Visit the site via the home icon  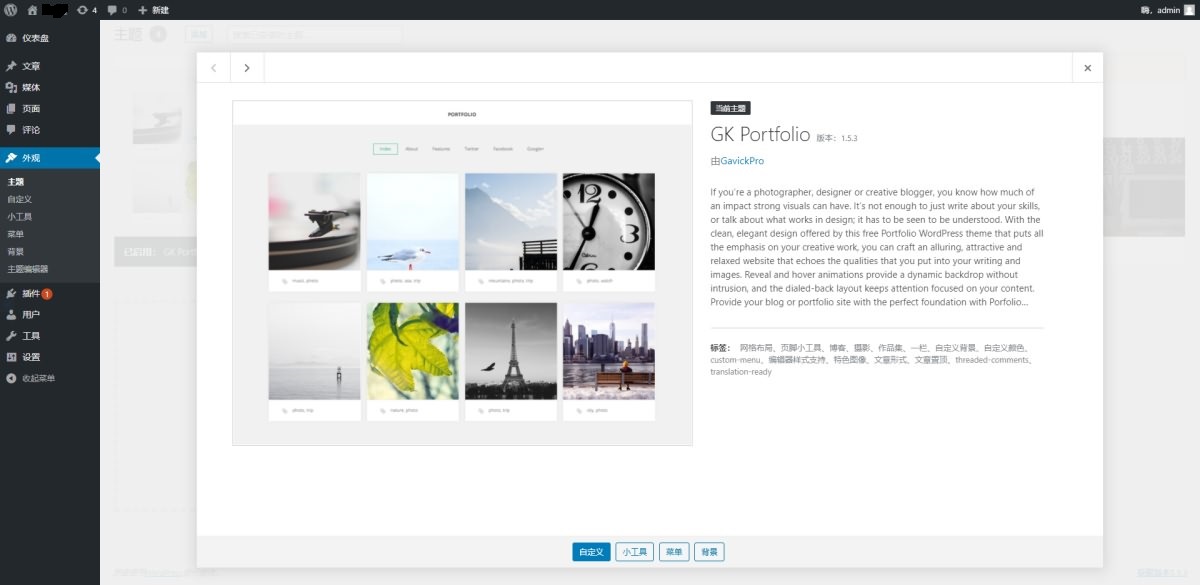click(33, 10)
